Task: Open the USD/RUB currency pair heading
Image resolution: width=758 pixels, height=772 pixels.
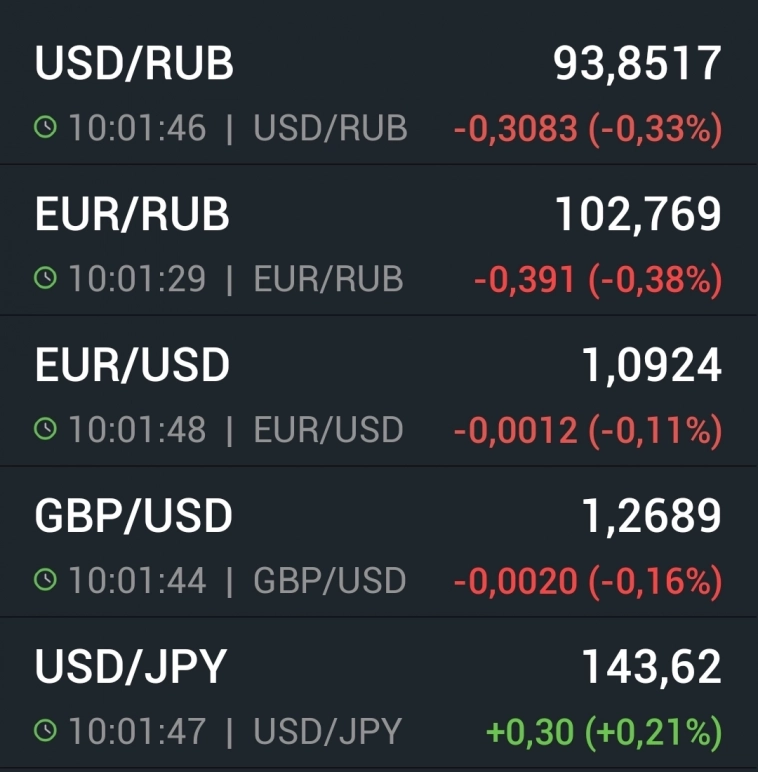Action: [134, 65]
